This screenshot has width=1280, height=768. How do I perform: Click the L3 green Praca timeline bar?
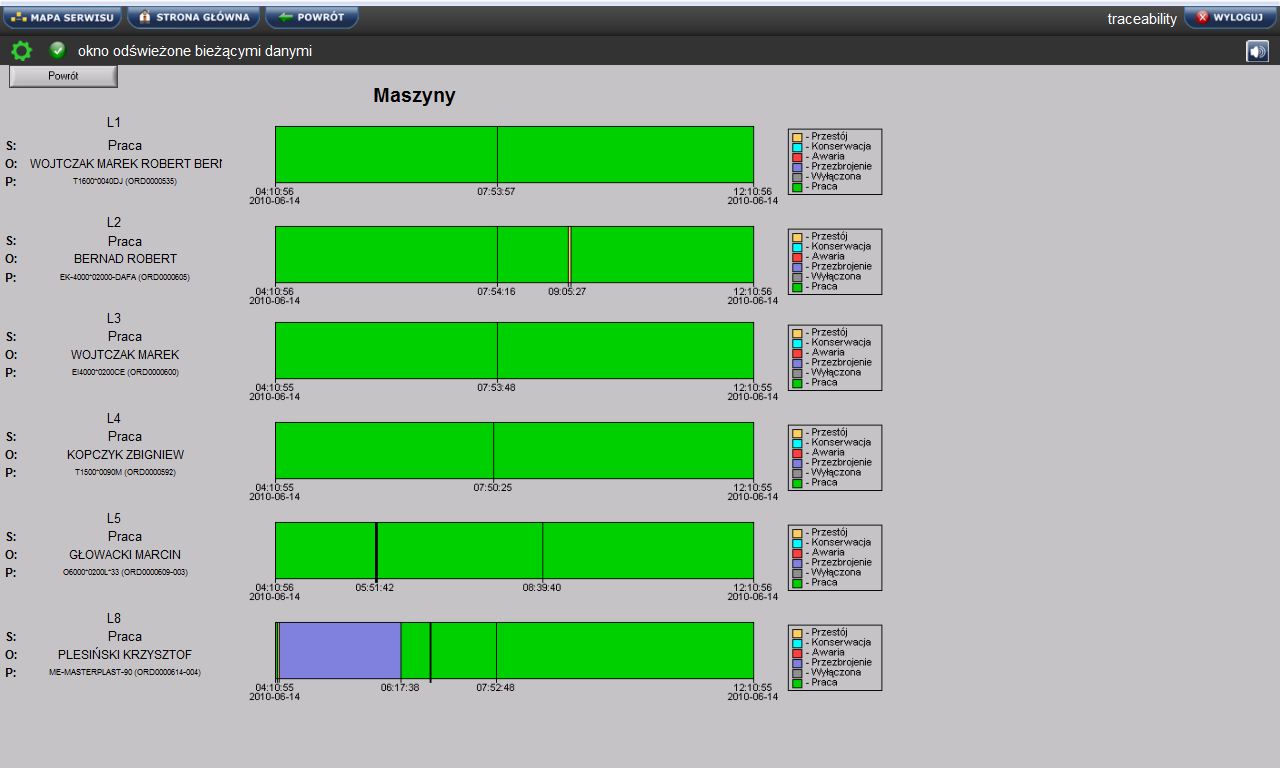pos(514,350)
